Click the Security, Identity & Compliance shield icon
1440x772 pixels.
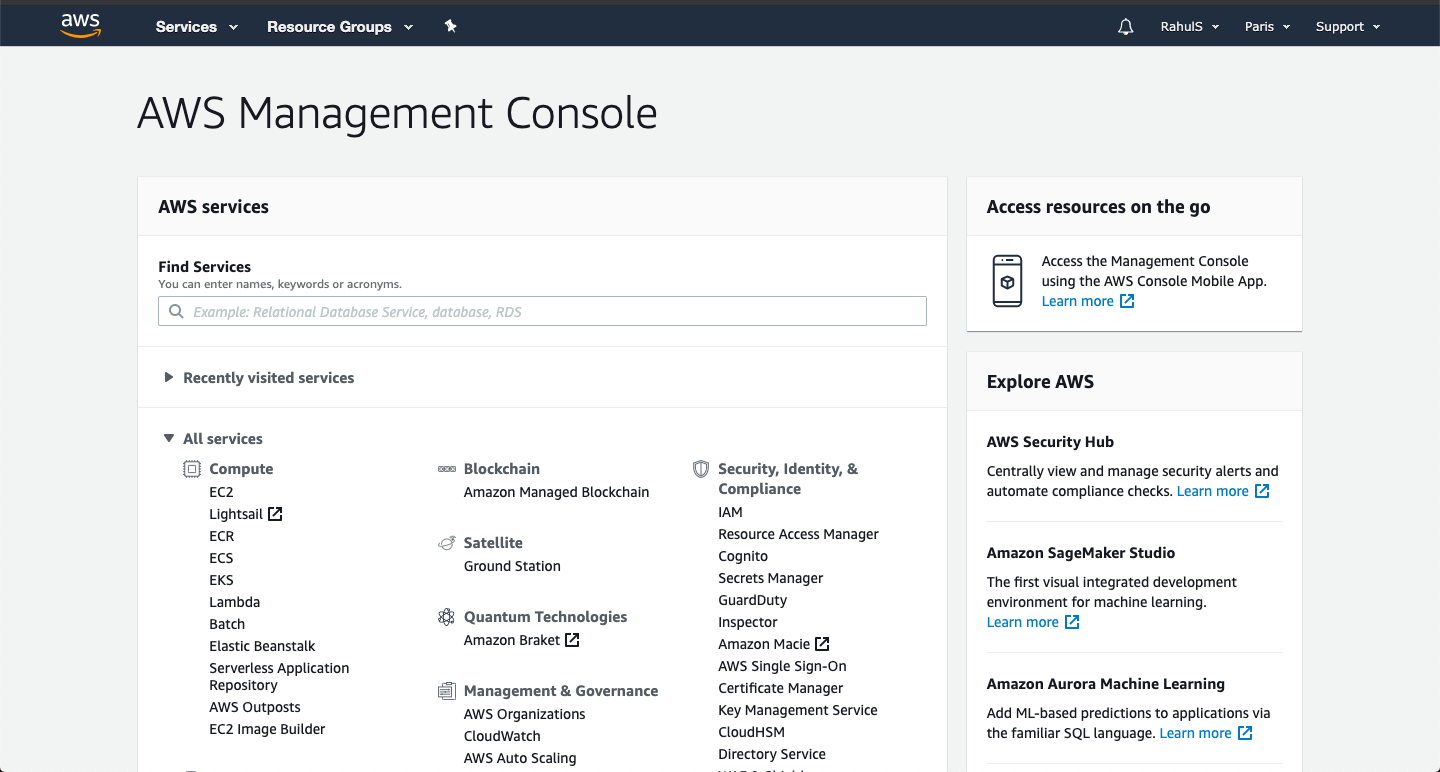pyautogui.click(x=701, y=468)
